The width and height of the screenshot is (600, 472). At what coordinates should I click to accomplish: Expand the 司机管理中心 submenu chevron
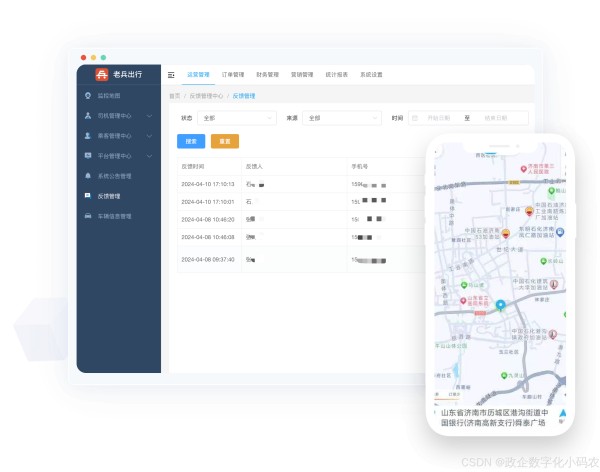pyautogui.click(x=149, y=116)
